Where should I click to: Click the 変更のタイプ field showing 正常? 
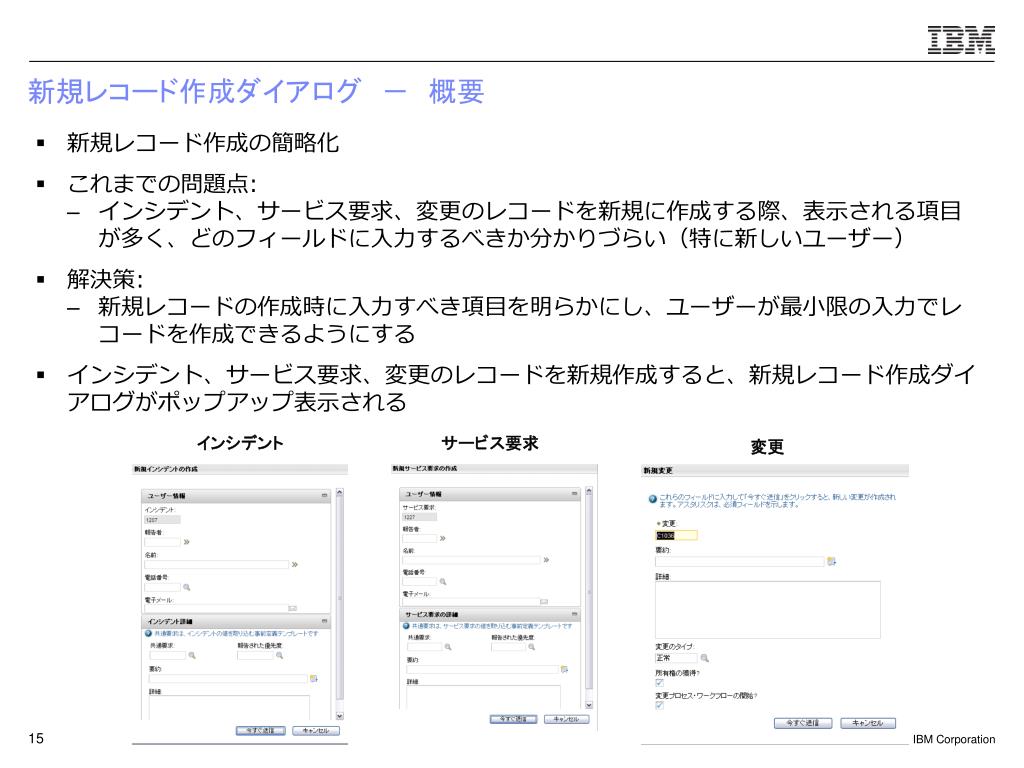pos(677,658)
